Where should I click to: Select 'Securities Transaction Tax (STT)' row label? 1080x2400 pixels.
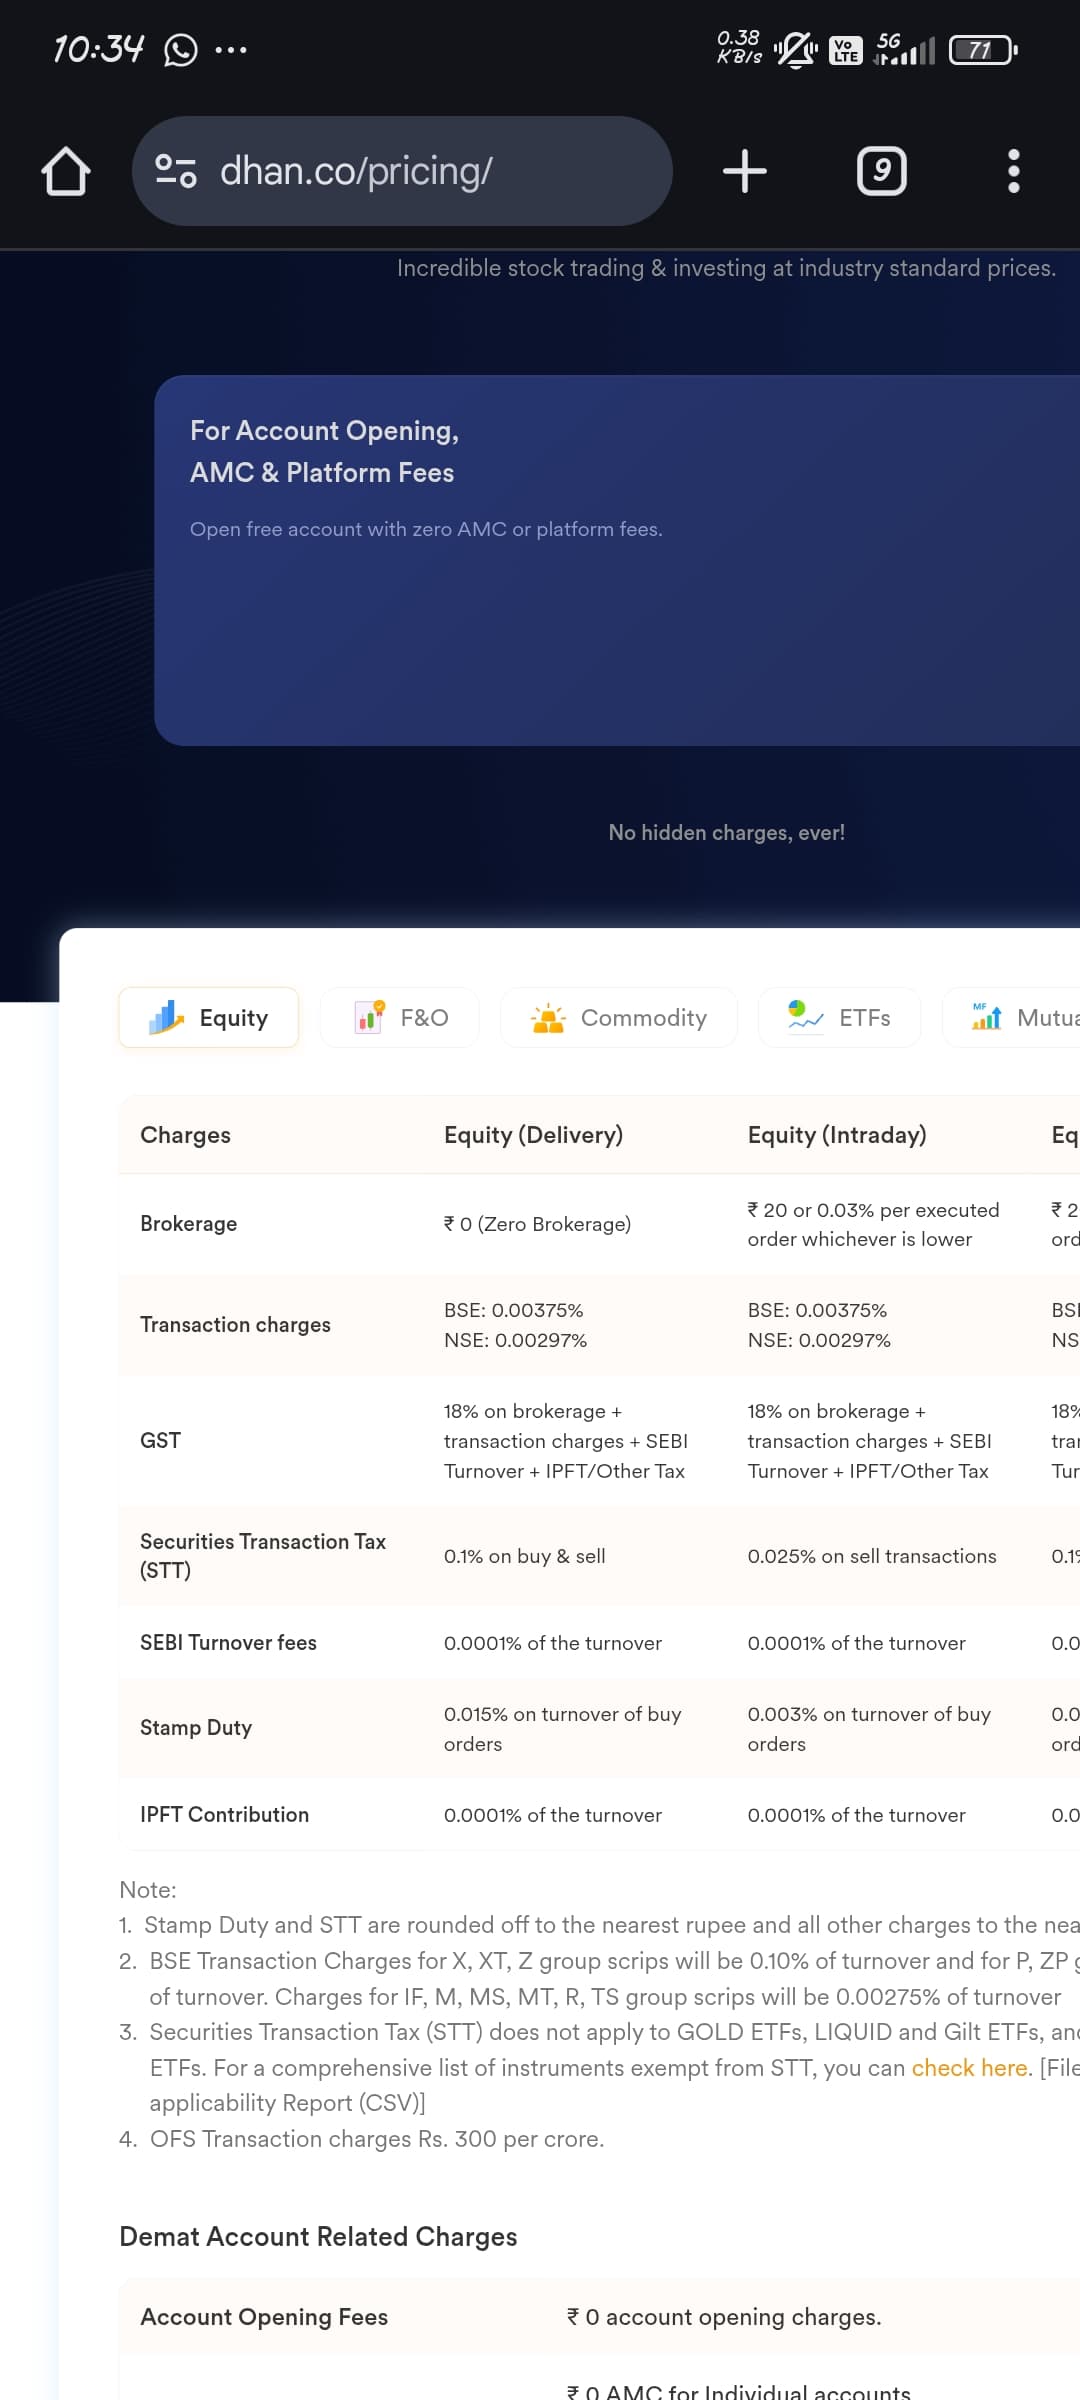point(263,1556)
